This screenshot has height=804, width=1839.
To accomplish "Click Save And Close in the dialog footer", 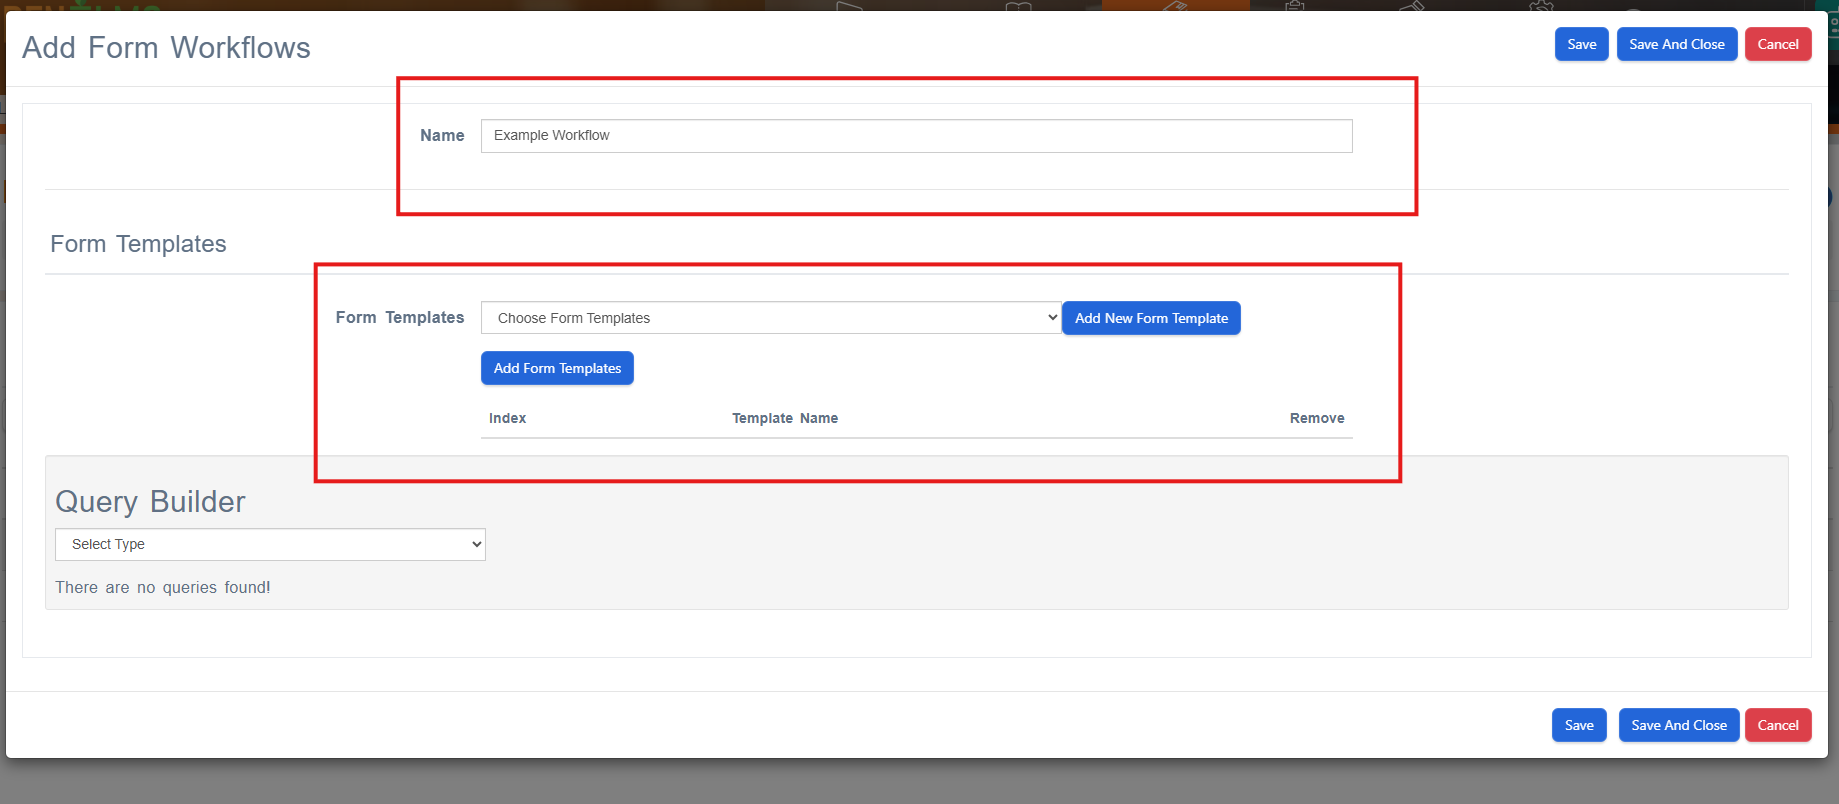I will point(1679,725).
